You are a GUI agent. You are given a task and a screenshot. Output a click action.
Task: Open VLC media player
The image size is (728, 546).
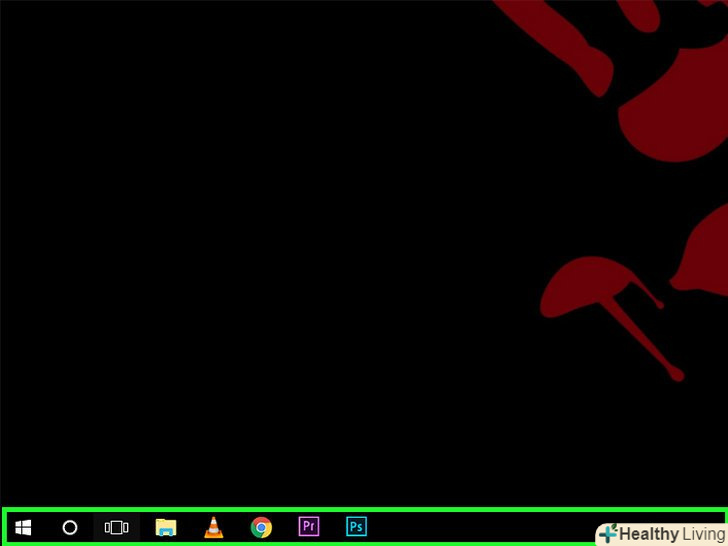(214, 527)
